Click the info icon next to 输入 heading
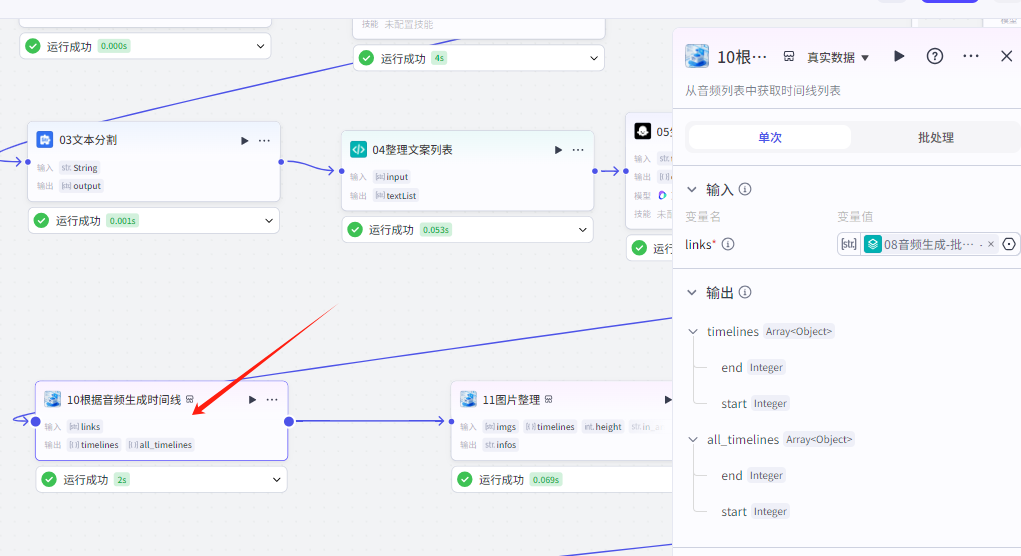Viewport: 1021px width, 556px height. (745, 189)
